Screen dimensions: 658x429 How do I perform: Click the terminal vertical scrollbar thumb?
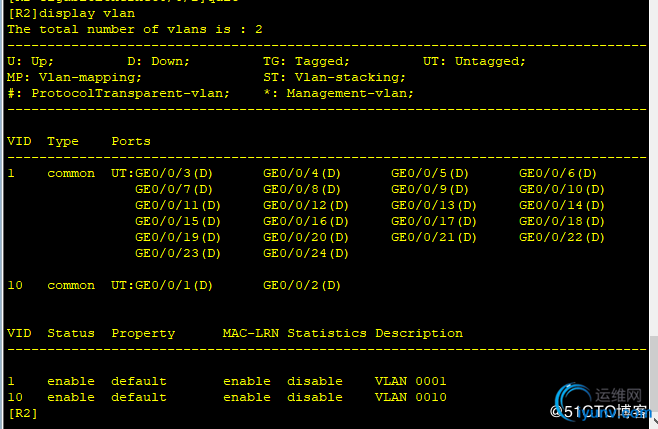pyautogui.click(x=654, y=374)
